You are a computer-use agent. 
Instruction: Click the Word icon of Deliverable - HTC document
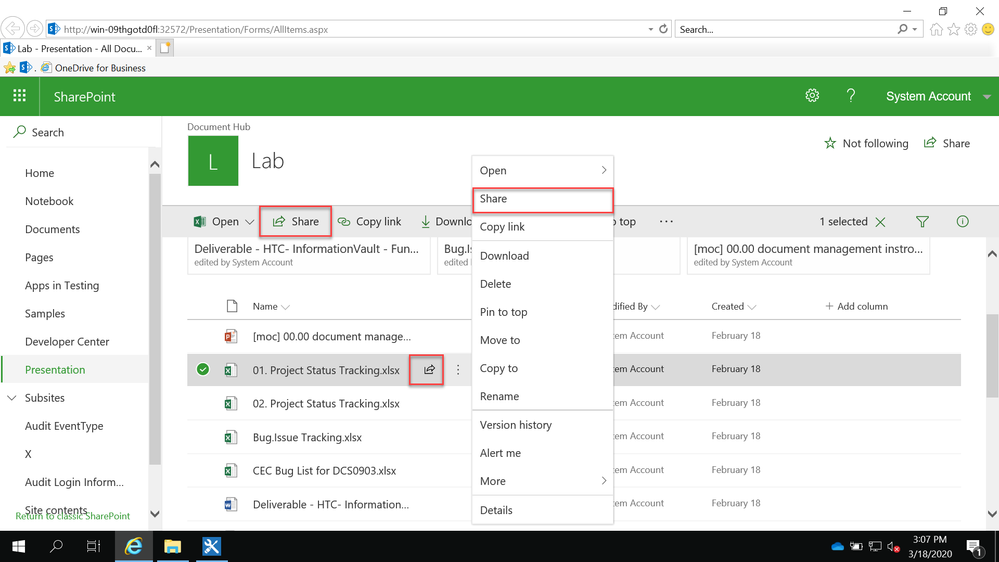pos(231,504)
